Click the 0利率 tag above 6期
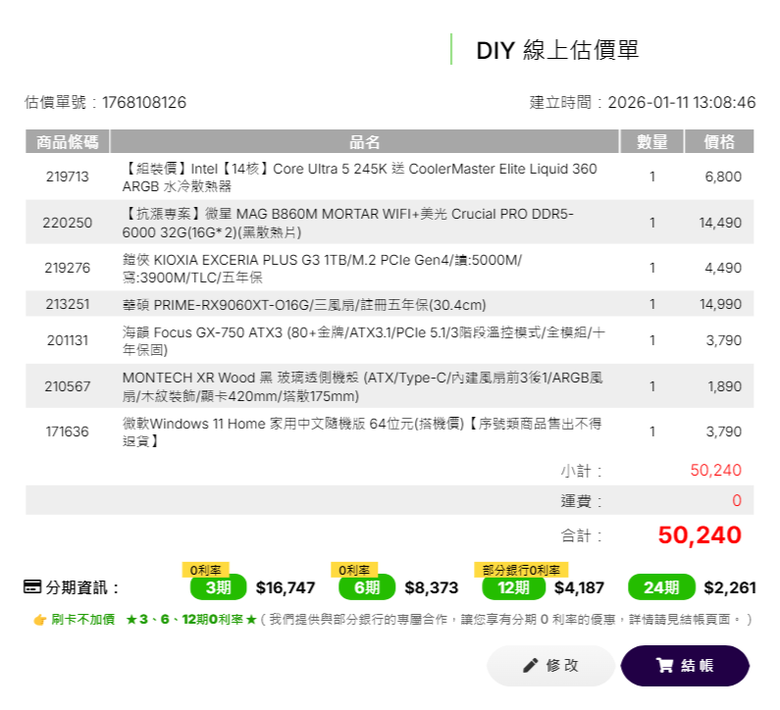780x710 pixels. (x=354, y=570)
